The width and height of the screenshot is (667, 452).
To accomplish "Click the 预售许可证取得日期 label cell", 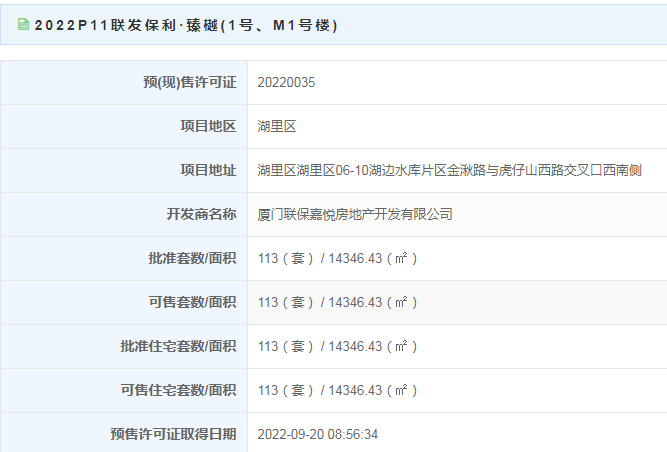I will [124, 433].
